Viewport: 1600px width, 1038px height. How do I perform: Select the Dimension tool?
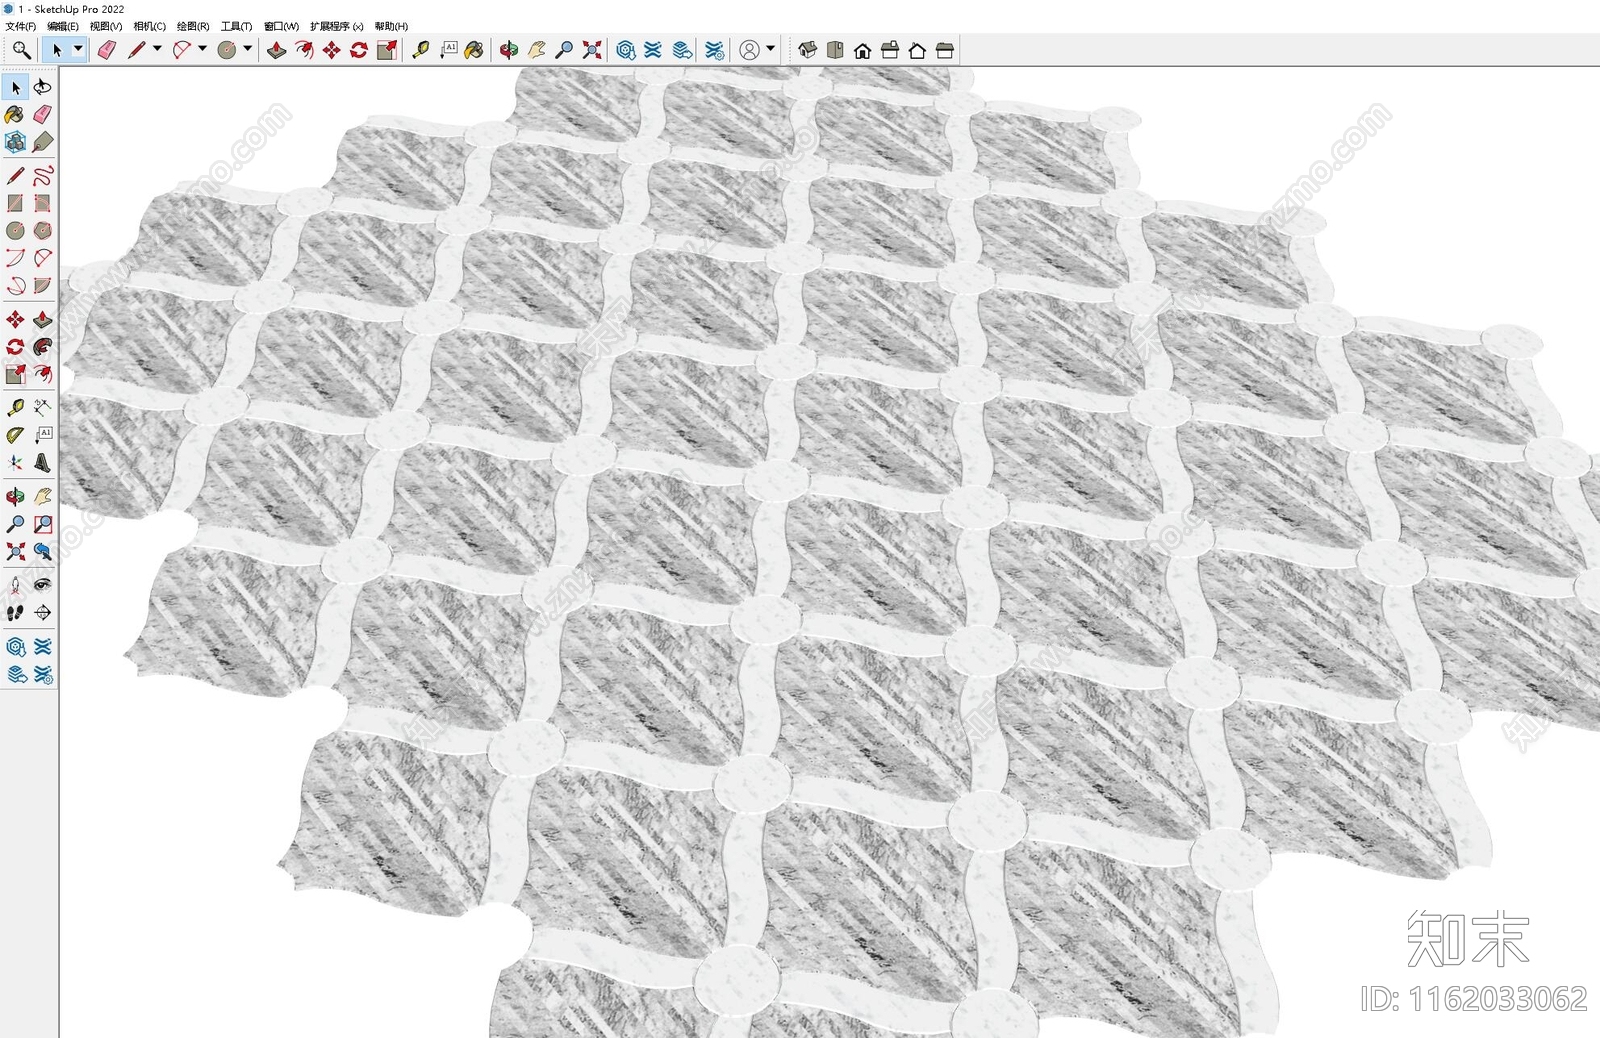pyautogui.click(x=42, y=408)
